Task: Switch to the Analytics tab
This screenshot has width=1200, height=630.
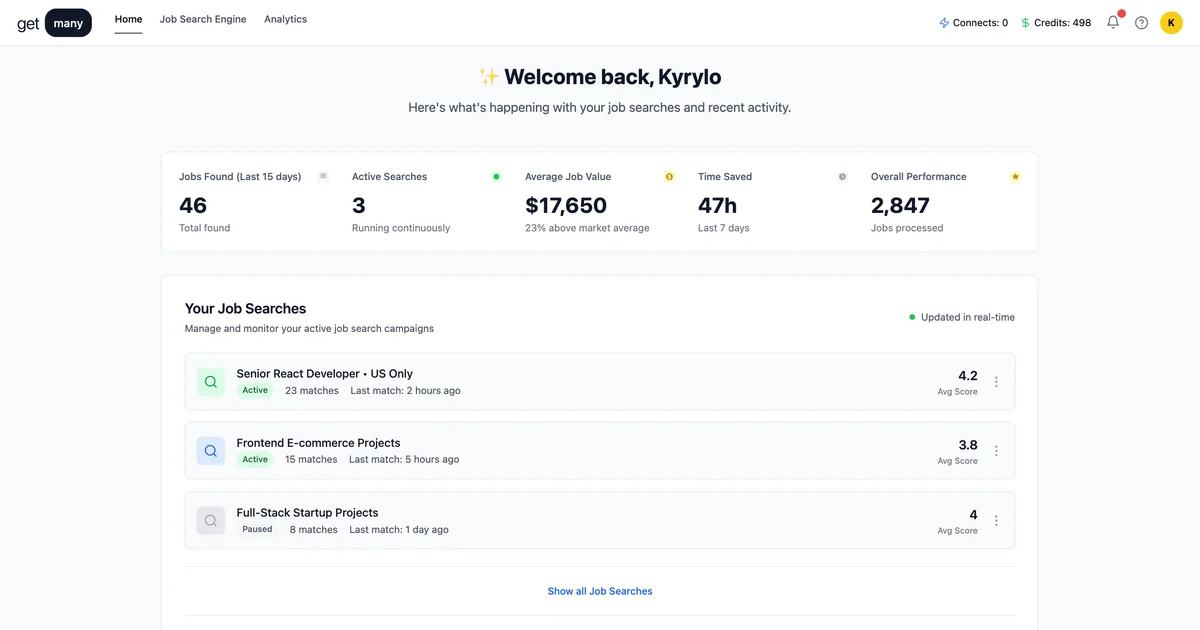Action: click(285, 19)
